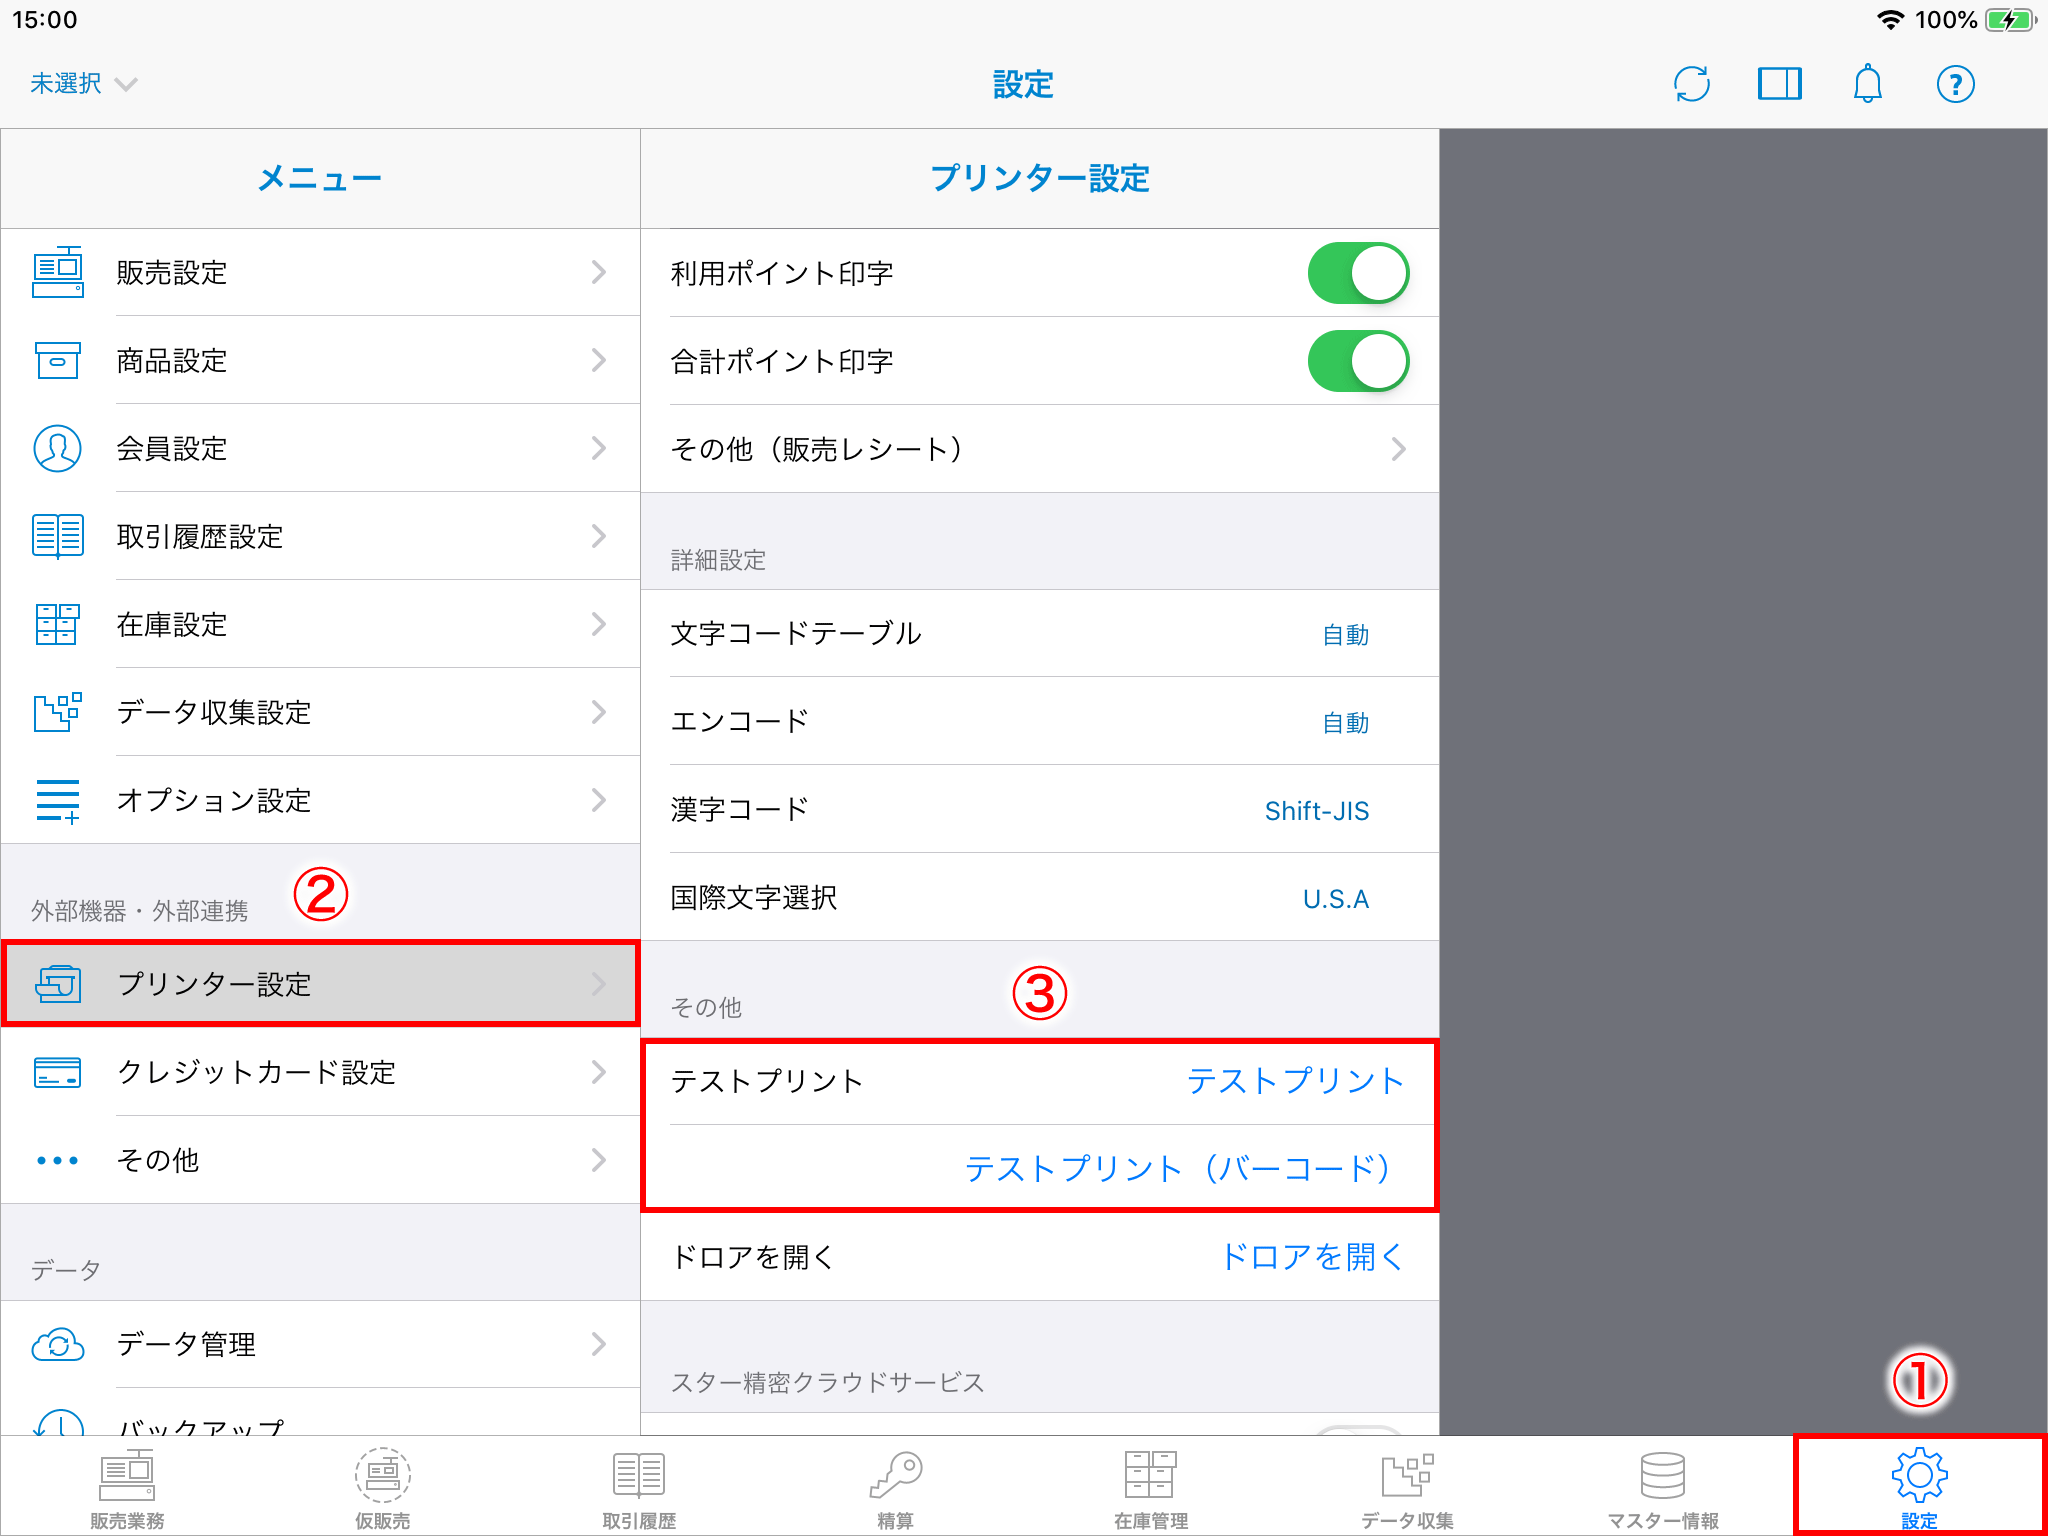
Task: Tap the help (?) icon
Action: 1955,84
